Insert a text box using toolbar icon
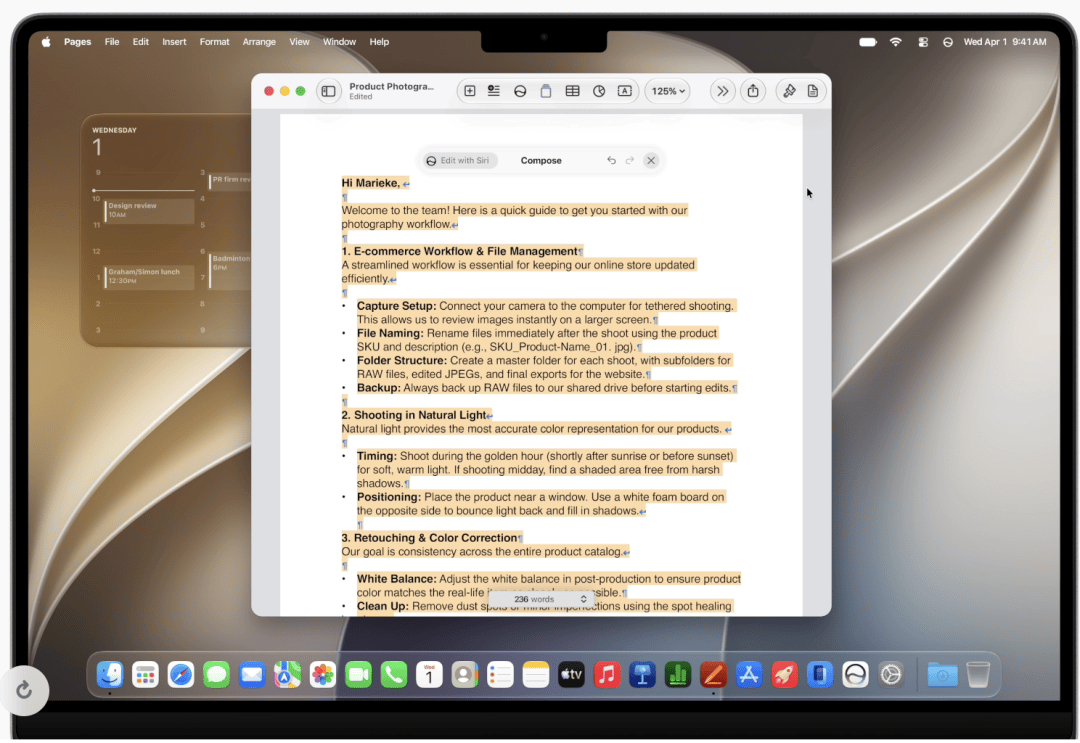 (x=625, y=91)
